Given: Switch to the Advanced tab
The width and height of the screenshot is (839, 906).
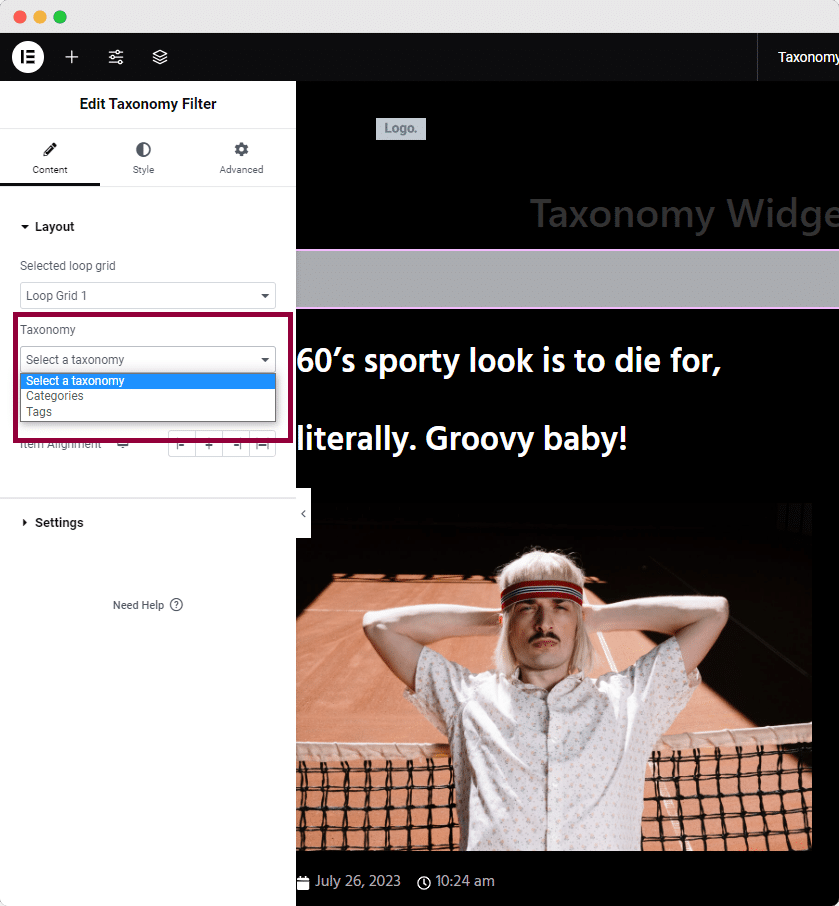Looking at the screenshot, I should (x=240, y=158).
